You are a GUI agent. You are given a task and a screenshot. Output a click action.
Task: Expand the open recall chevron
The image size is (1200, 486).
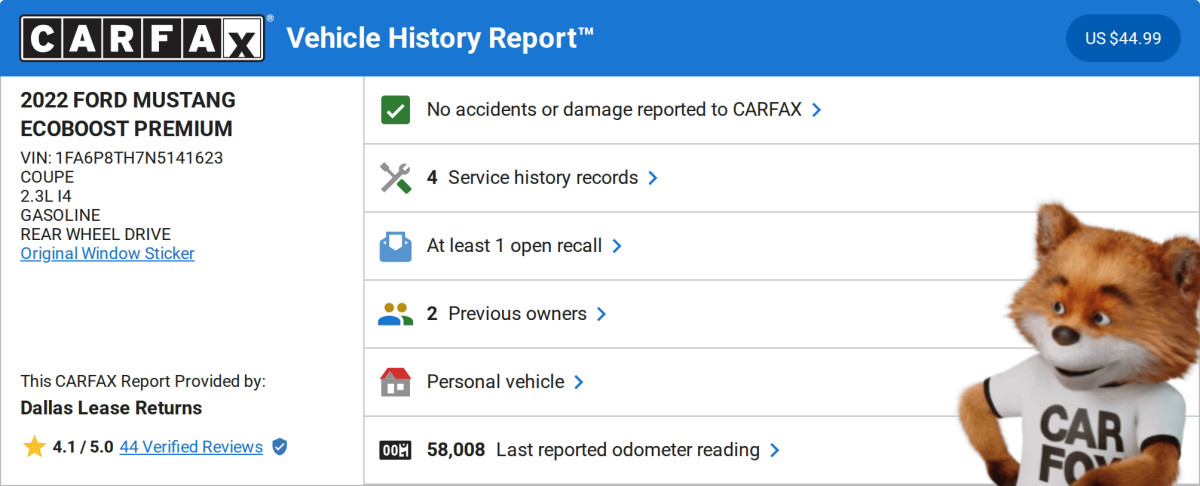coord(617,246)
